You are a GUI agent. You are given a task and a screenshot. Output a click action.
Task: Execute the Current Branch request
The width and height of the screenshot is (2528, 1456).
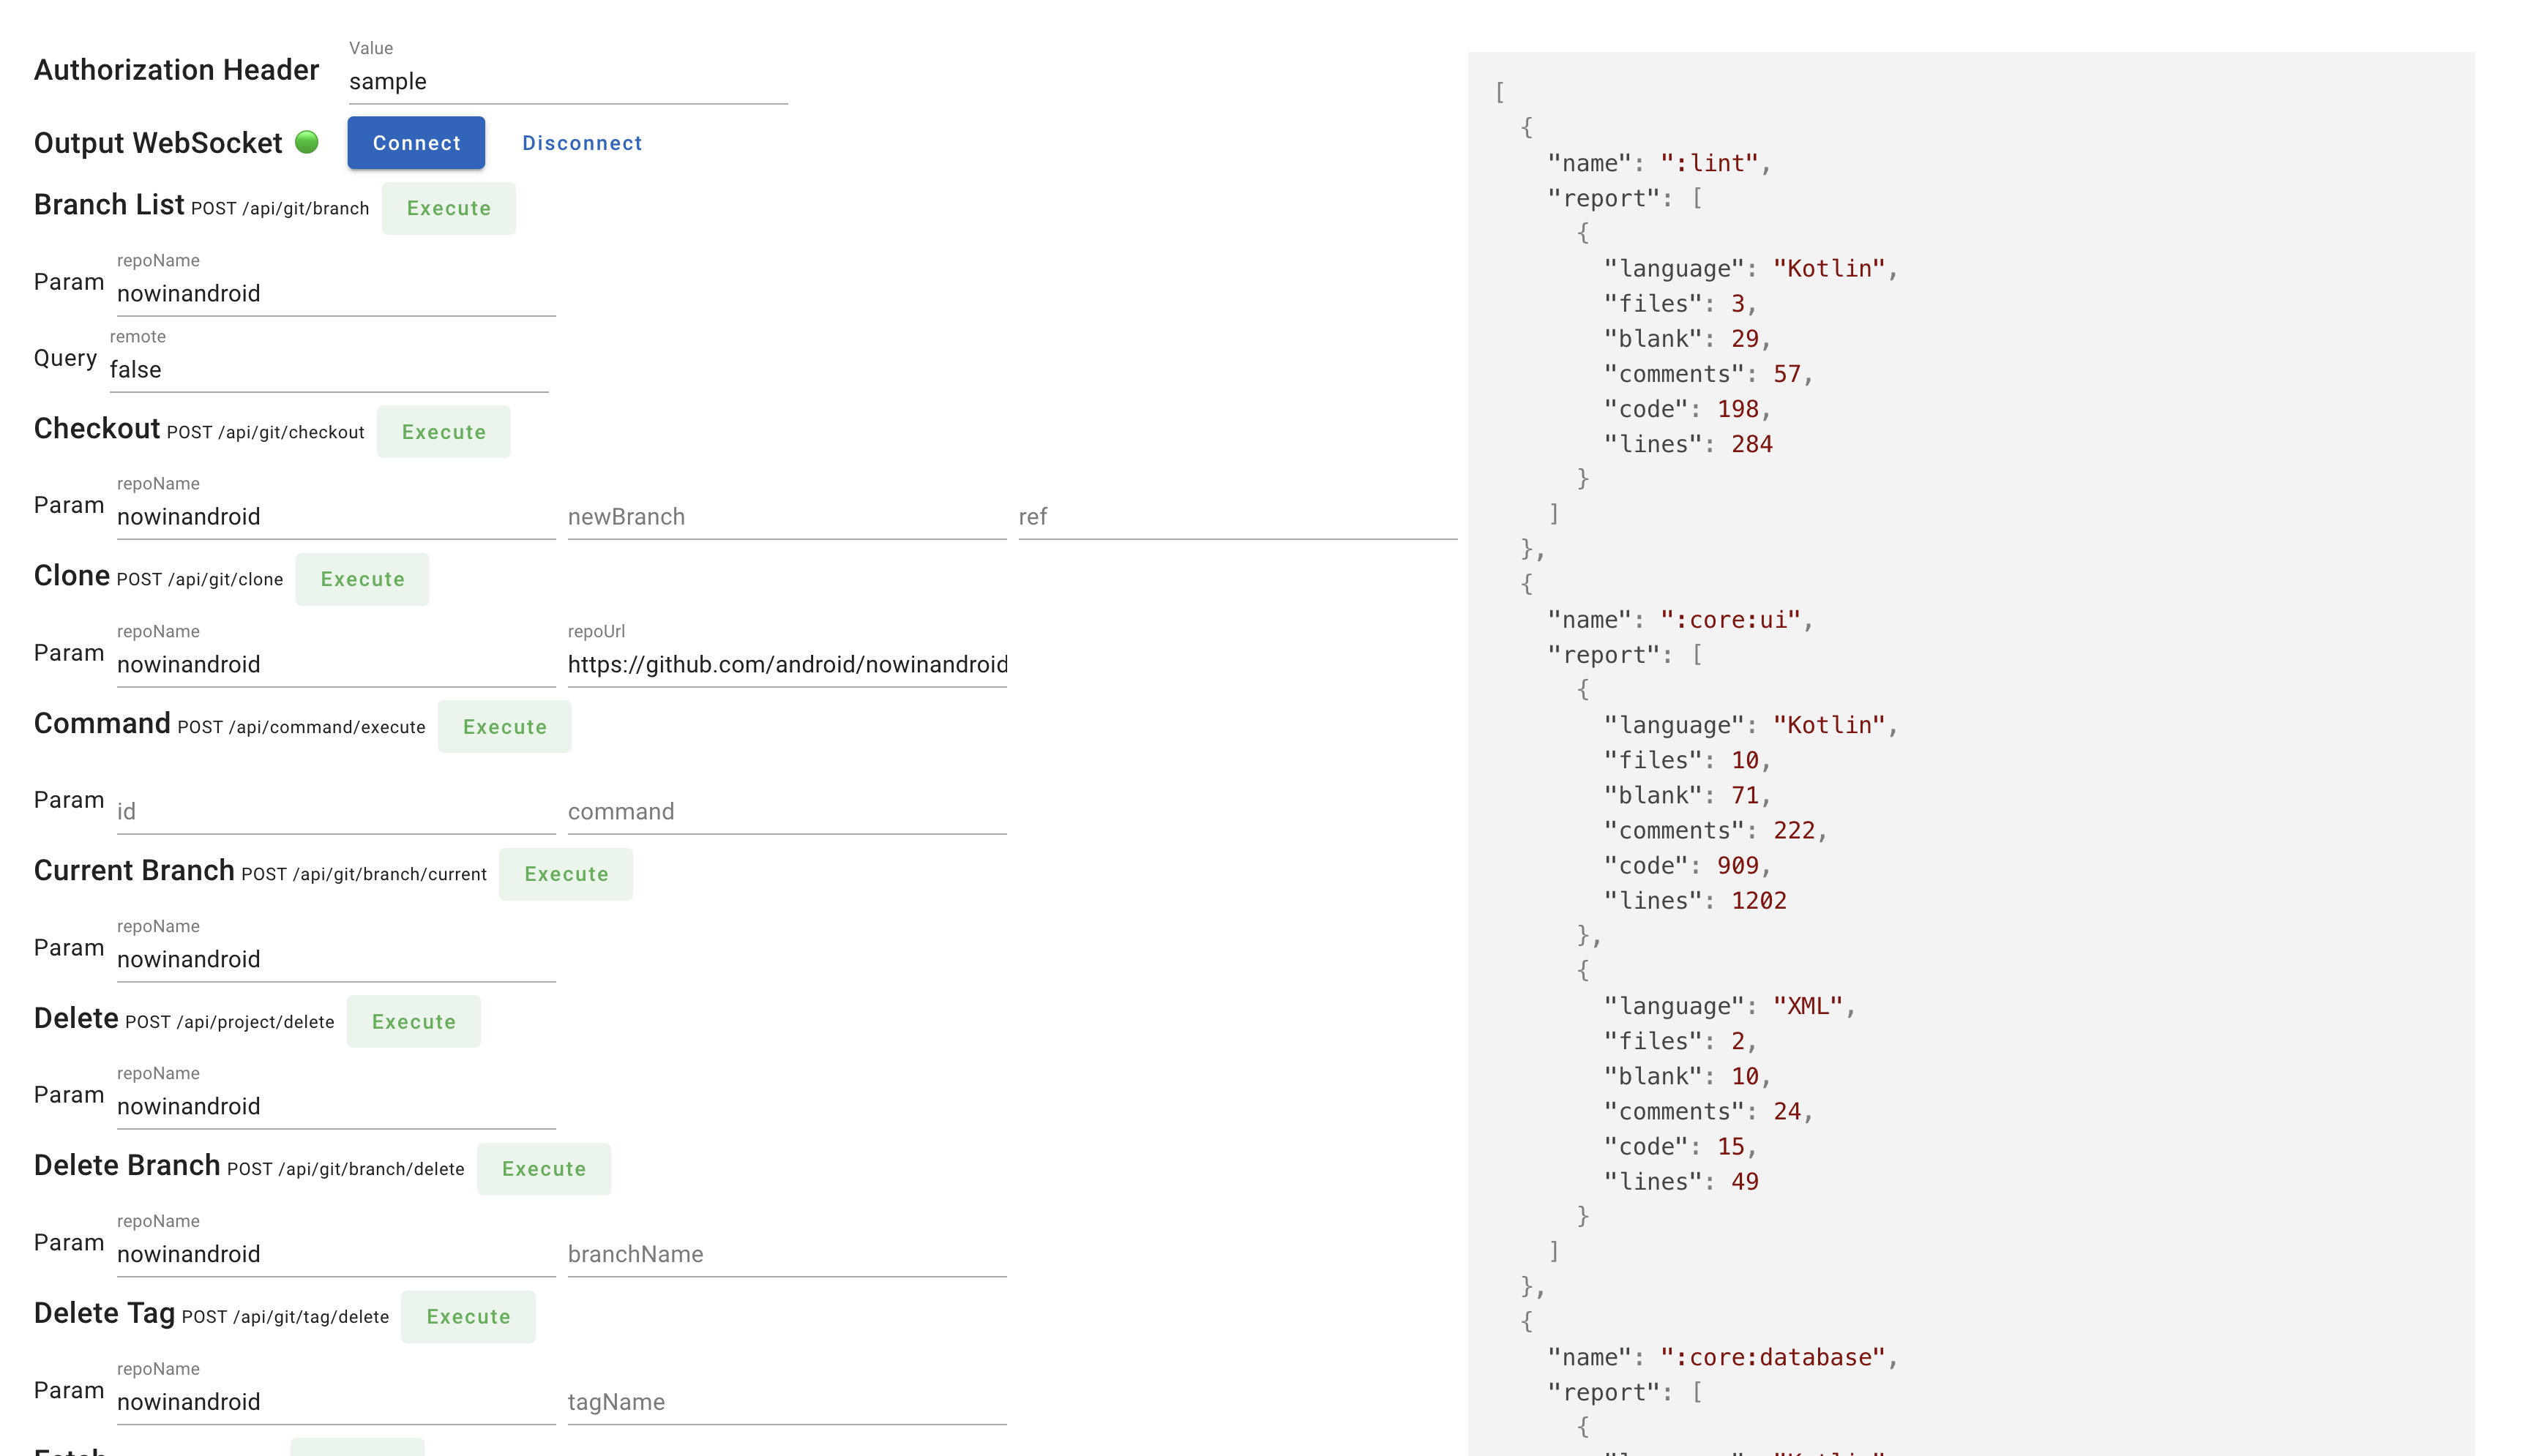tap(566, 874)
